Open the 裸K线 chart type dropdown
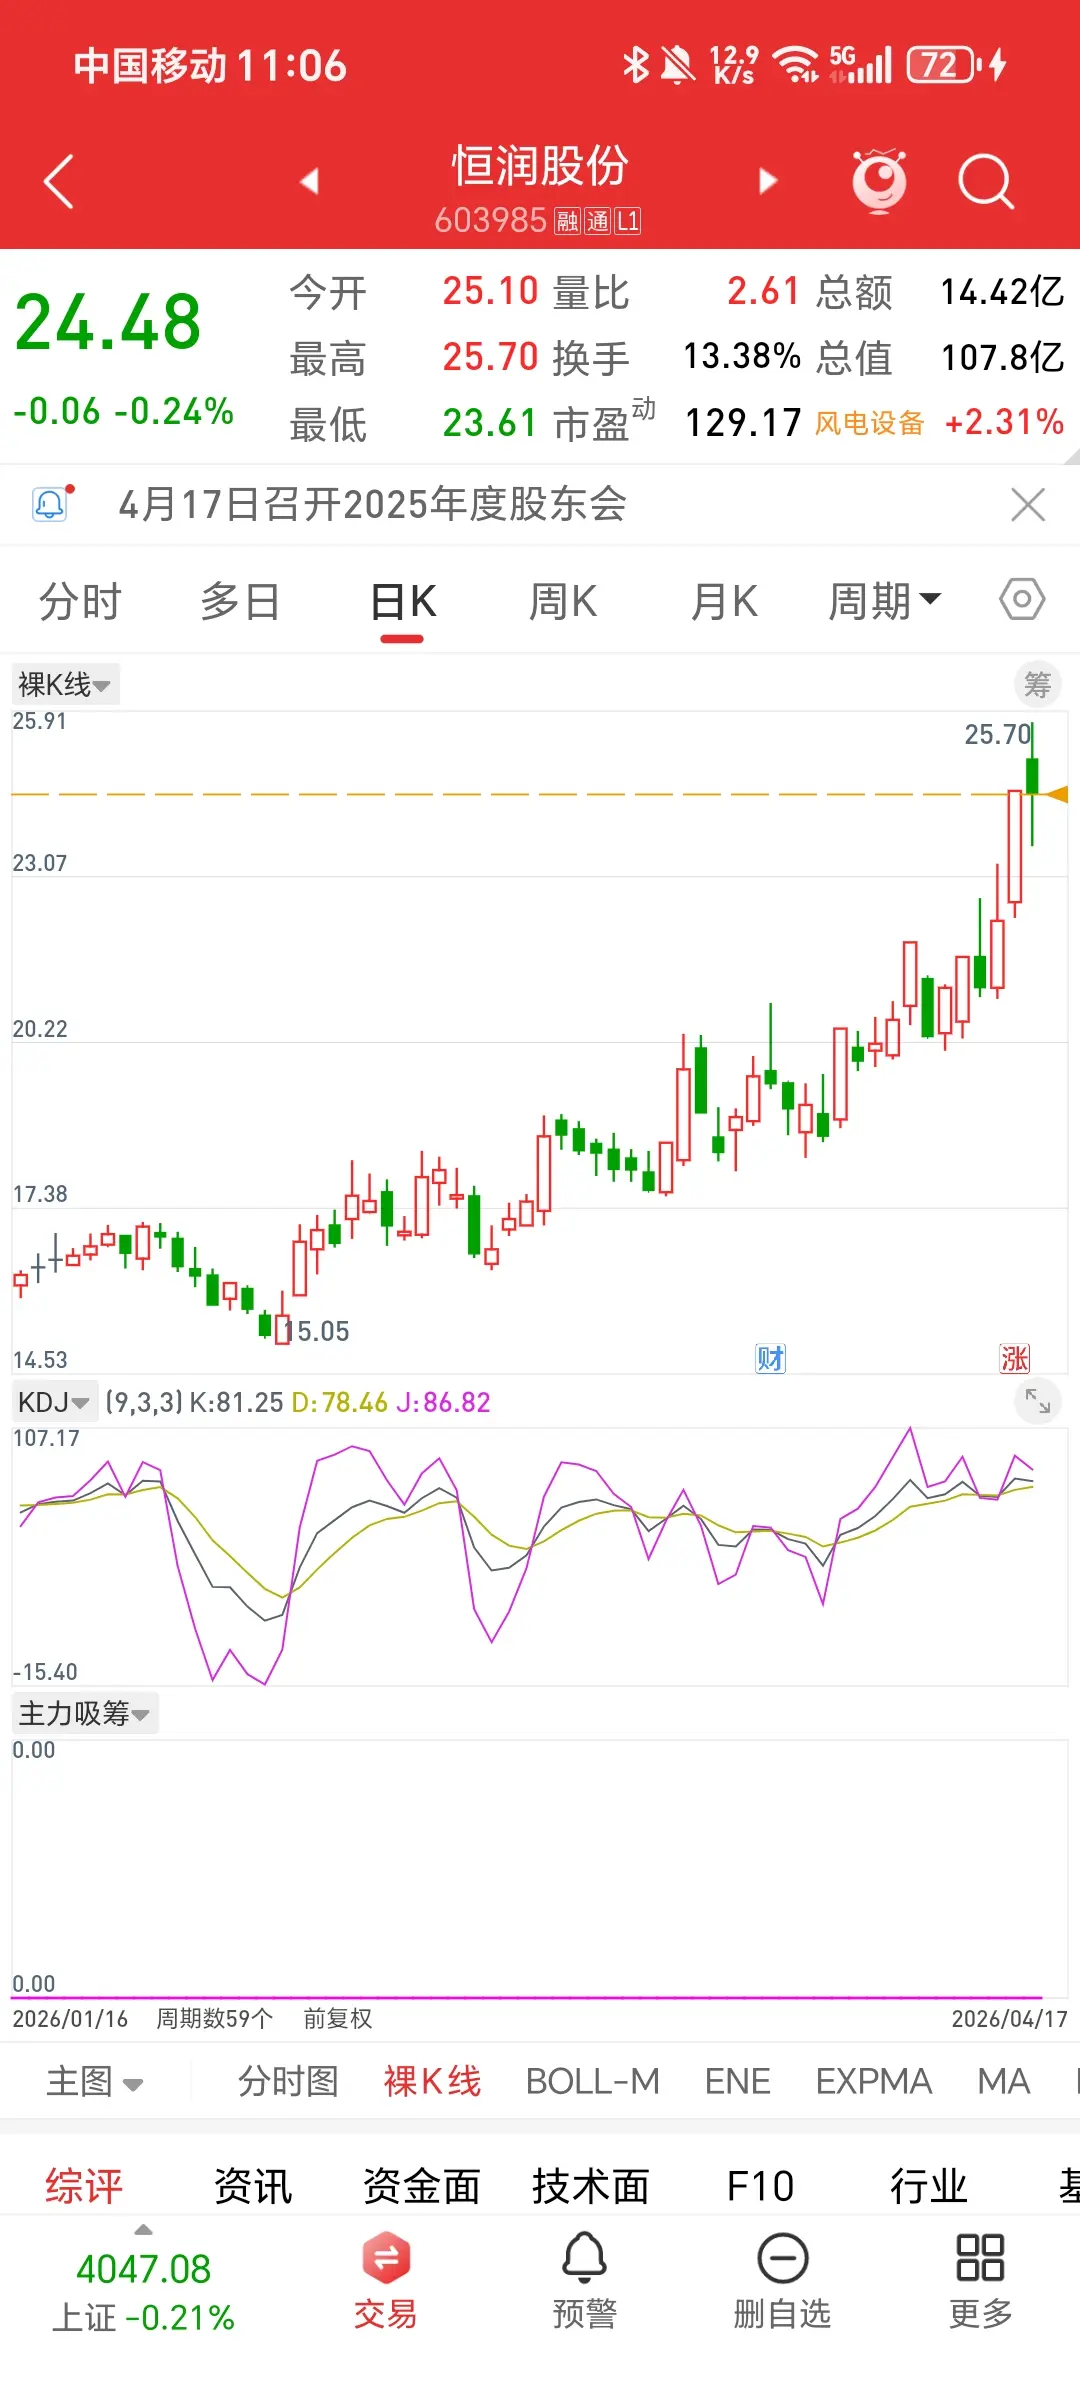Viewport: 1080px width, 2388px height. point(65,685)
